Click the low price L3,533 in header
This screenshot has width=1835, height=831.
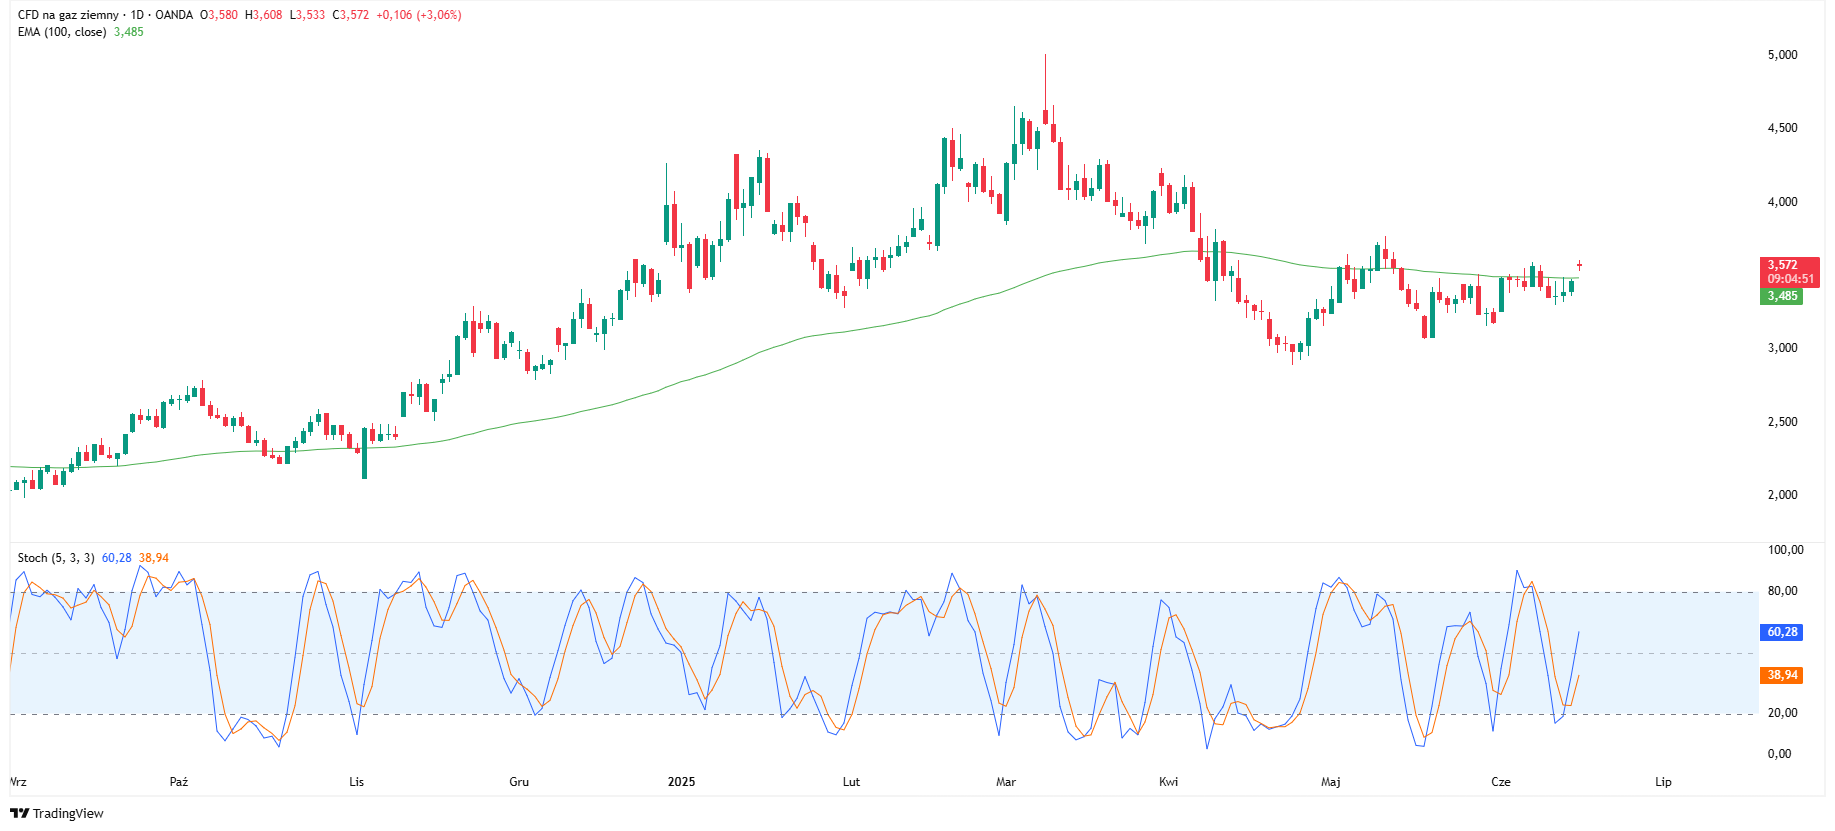point(308,15)
